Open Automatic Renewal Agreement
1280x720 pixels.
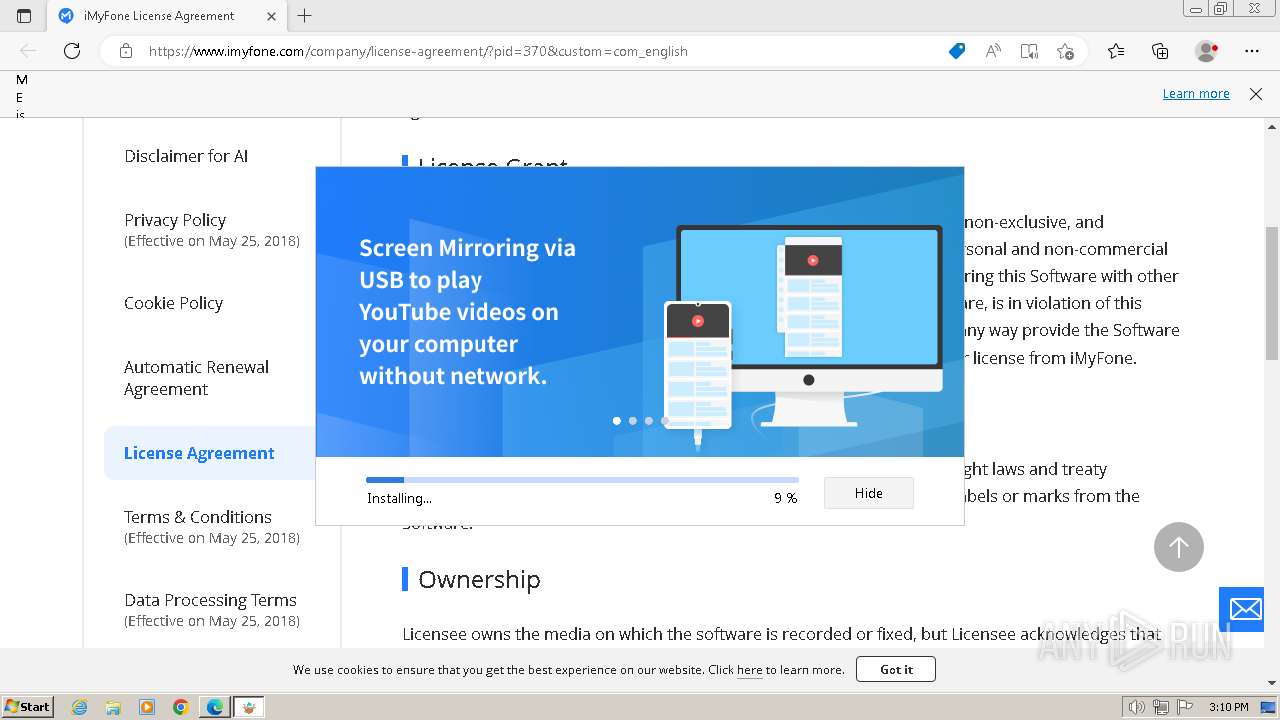pyautogui.click(x=196, y=378)
